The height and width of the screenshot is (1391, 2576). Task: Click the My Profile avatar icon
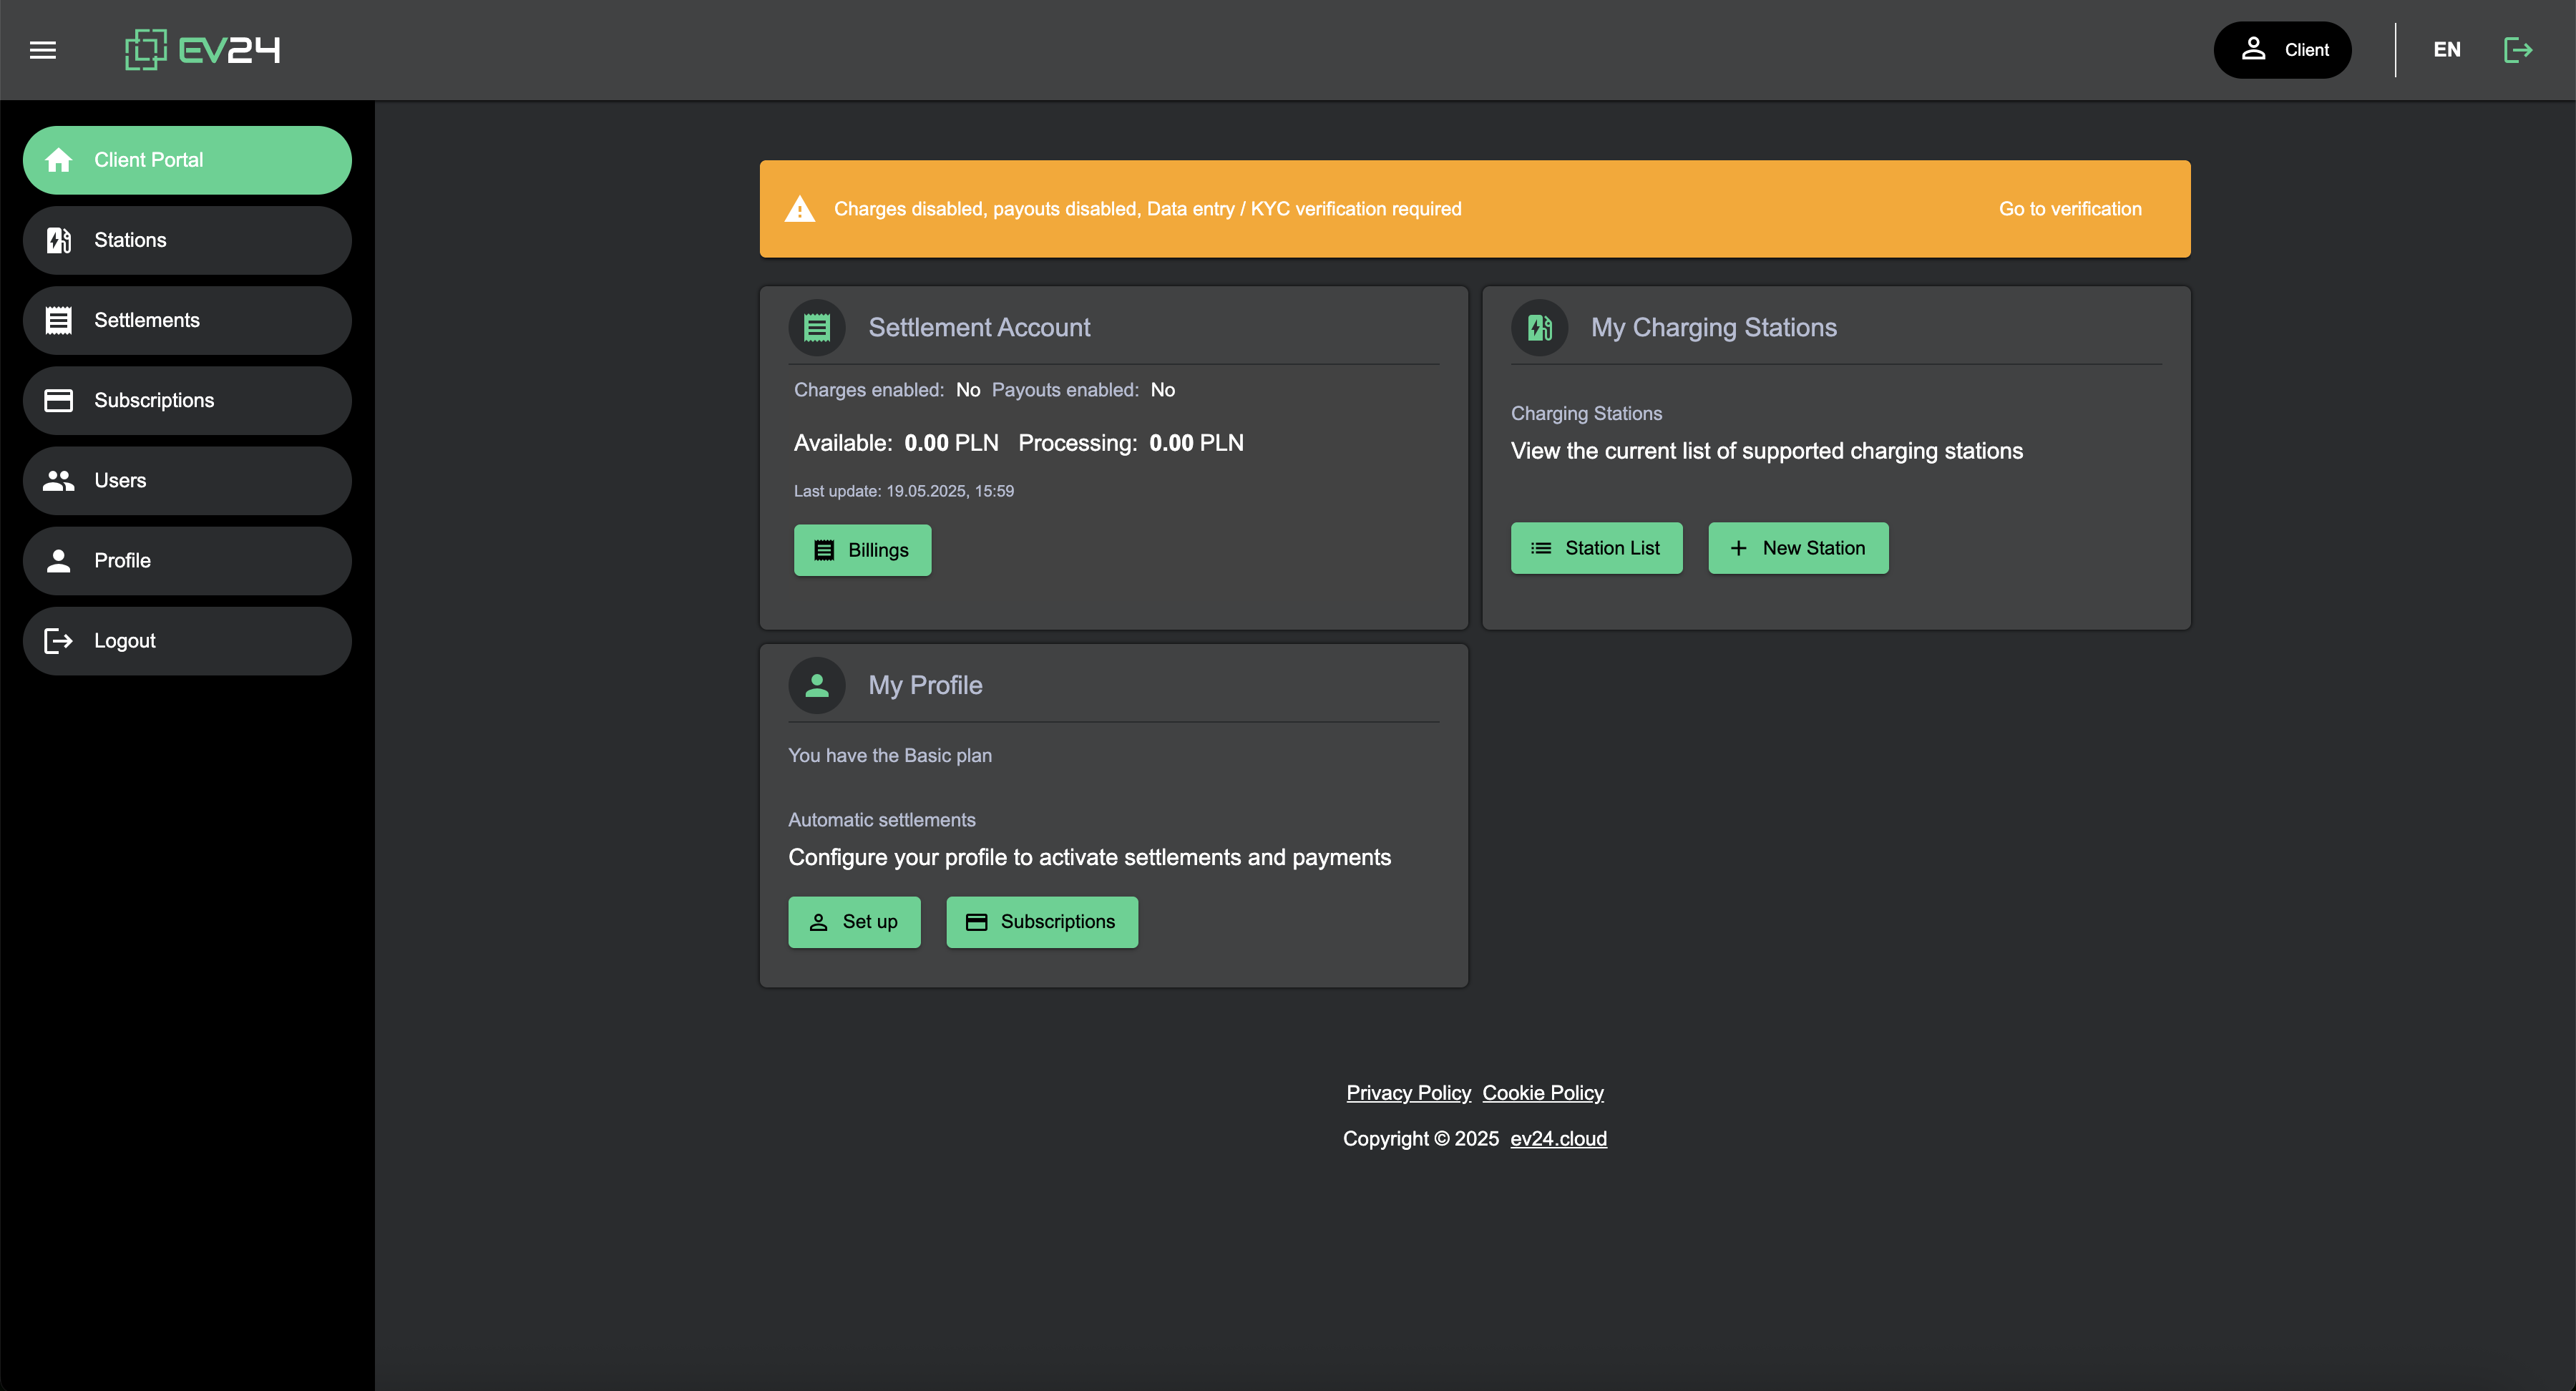pos(817,685)
